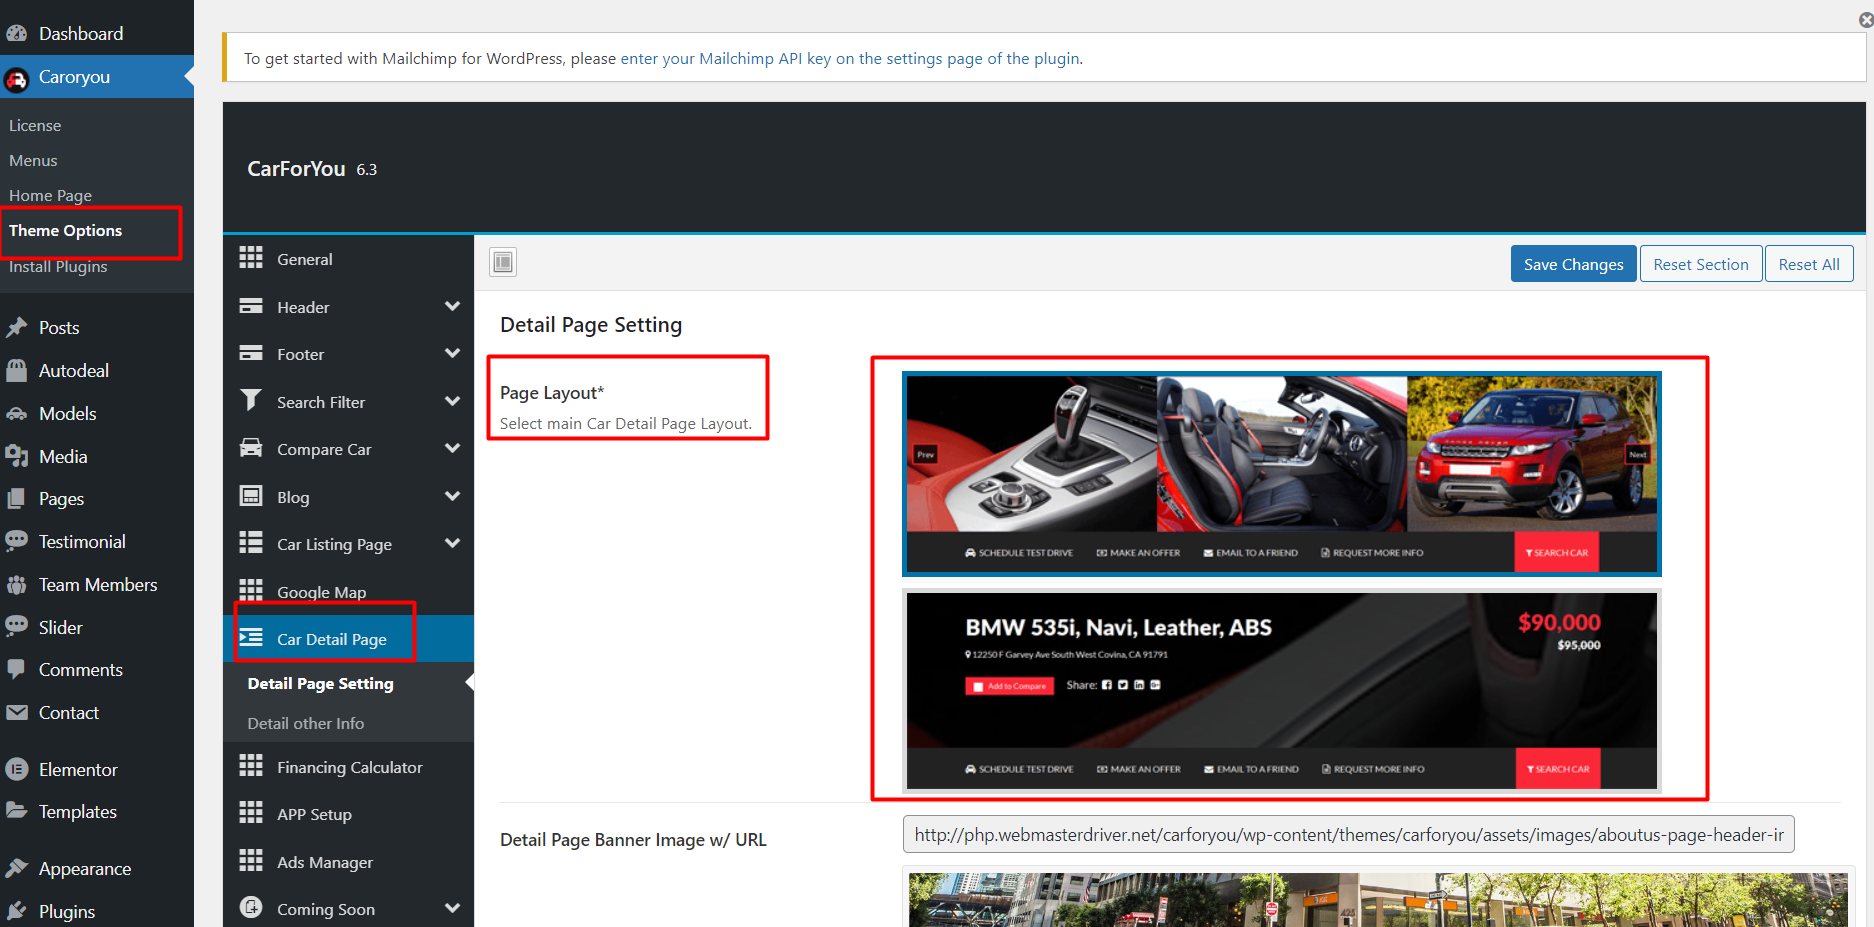This screenshot has height=927, width=1874.
Task: Click the Dashboard gauge icon
Action: click(x=16, y=33)
